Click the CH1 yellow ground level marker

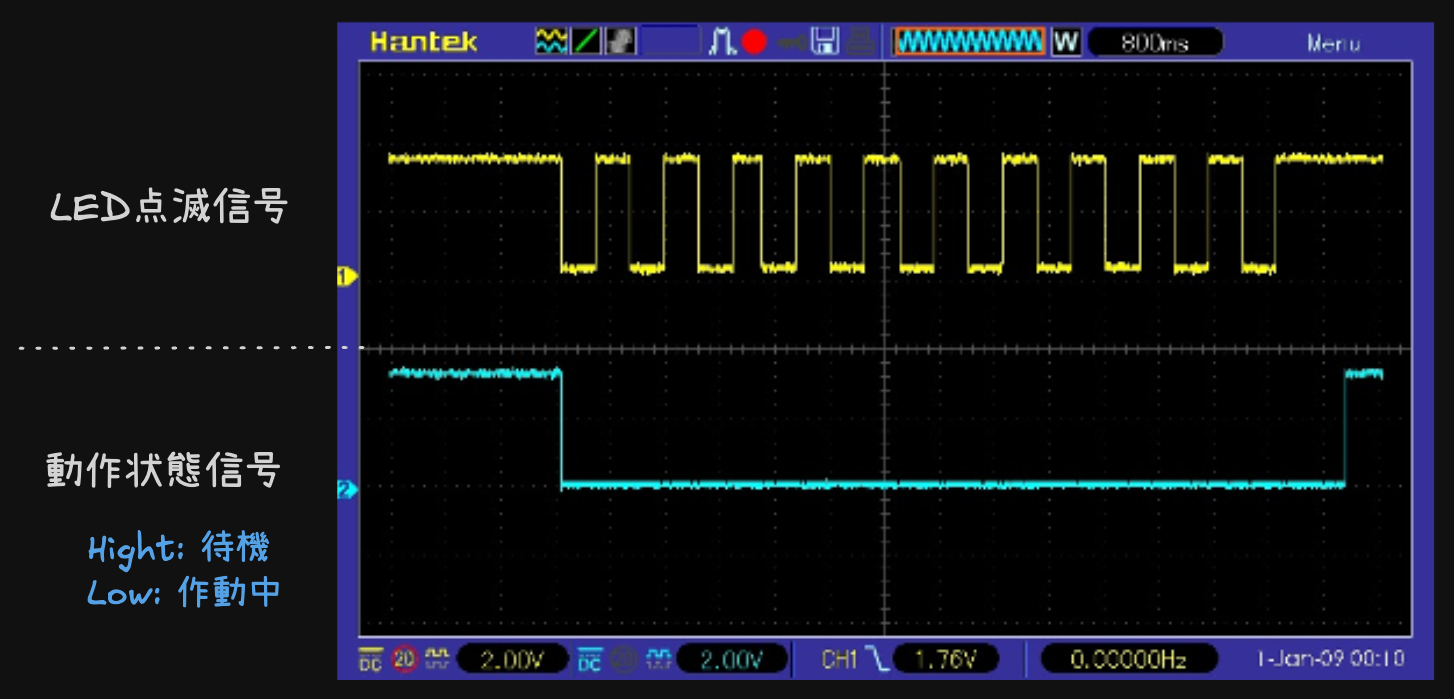(347, 276)
